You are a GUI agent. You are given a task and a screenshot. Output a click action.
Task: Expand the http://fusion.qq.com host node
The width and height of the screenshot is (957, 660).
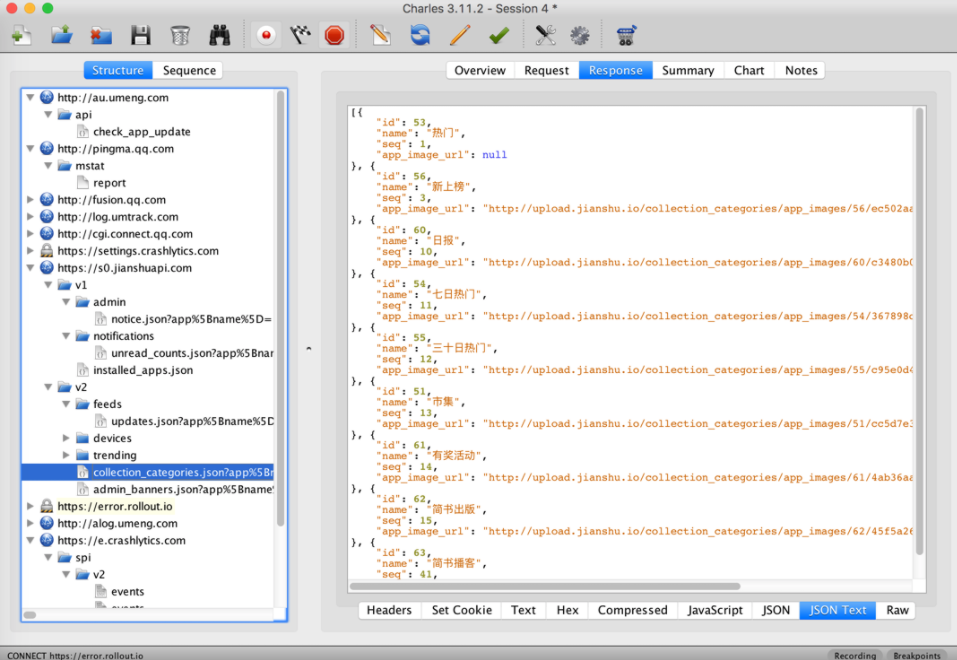(30, 200)
